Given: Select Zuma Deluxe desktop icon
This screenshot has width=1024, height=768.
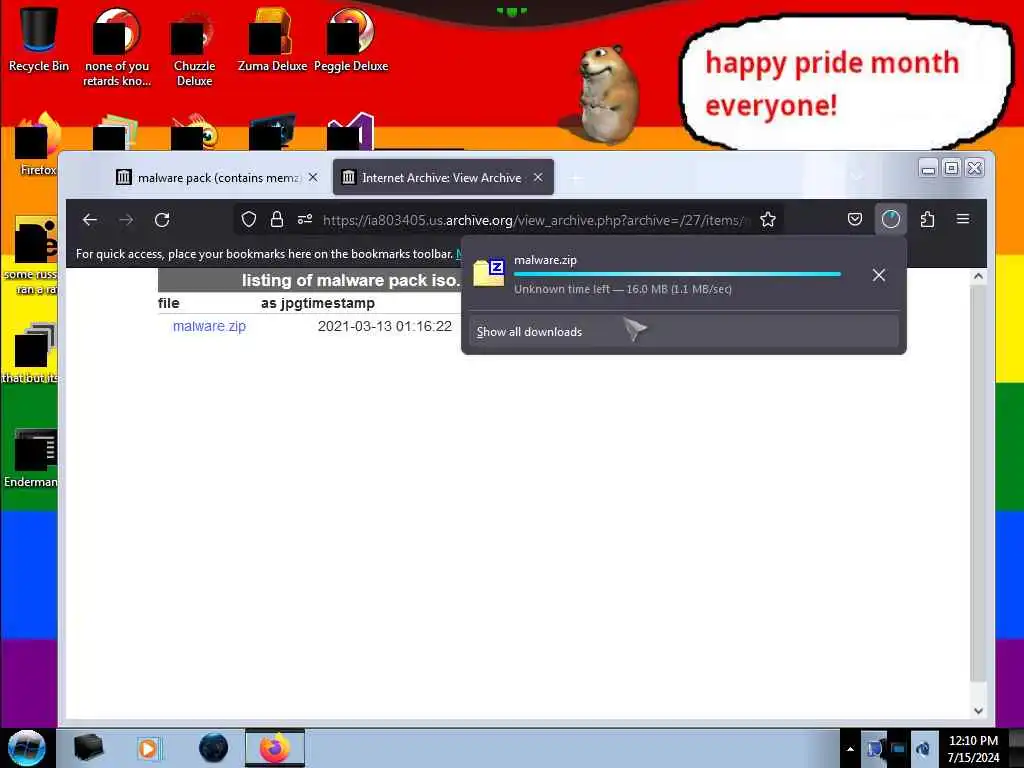Looking at the screenshot, I should coord(272,39).
